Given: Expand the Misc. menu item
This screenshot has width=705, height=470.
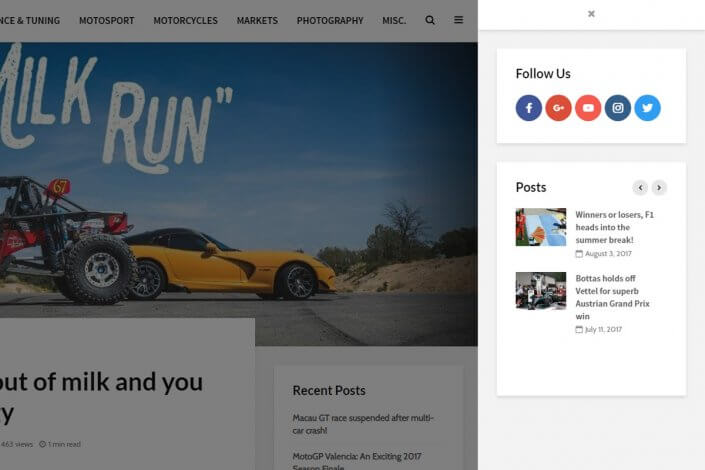Looking at the screenshot, I should 394,20.
